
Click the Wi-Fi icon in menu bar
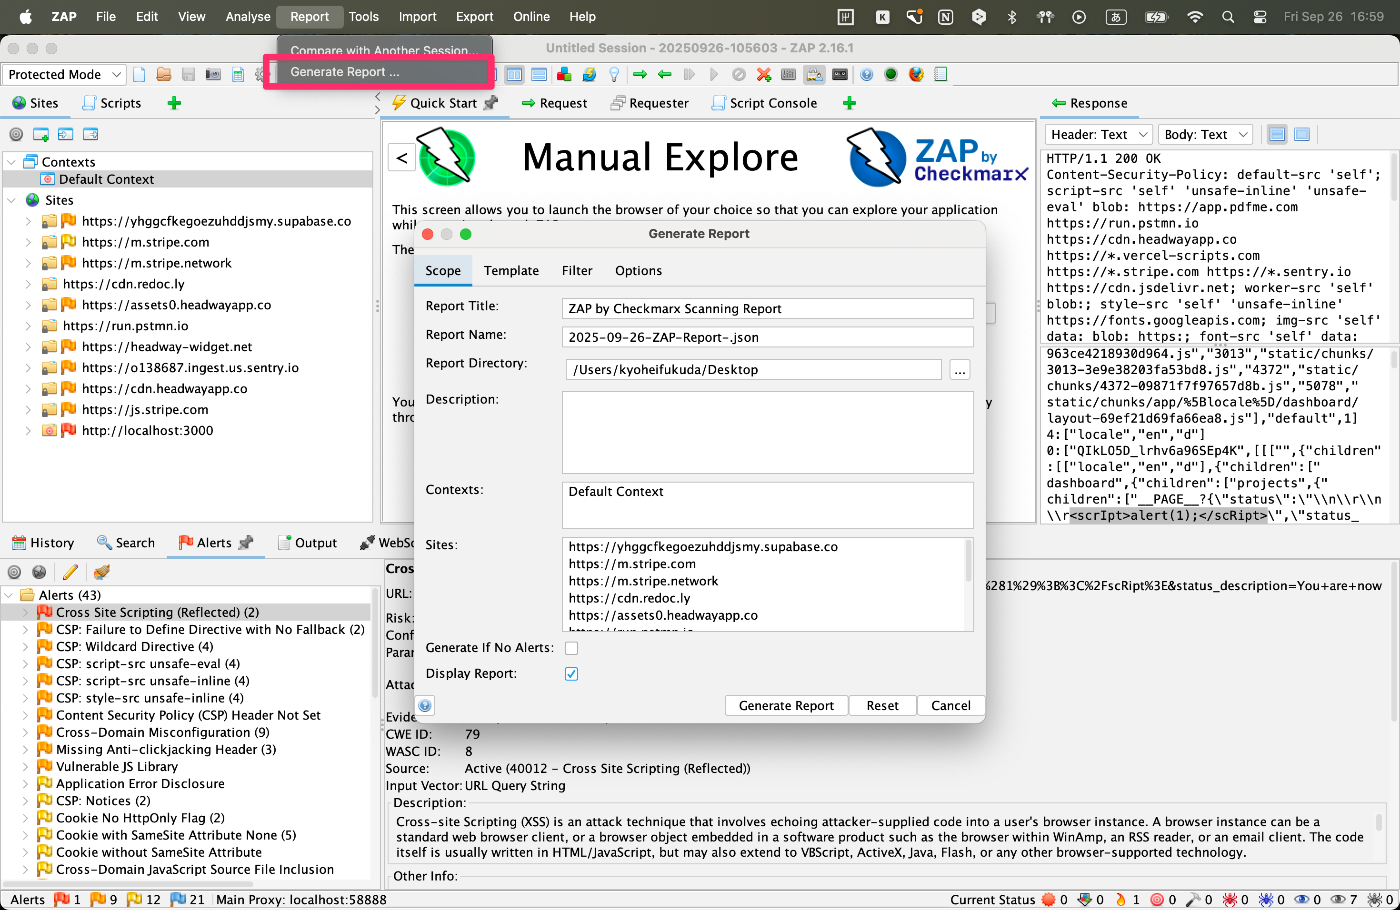point(1194,17)
